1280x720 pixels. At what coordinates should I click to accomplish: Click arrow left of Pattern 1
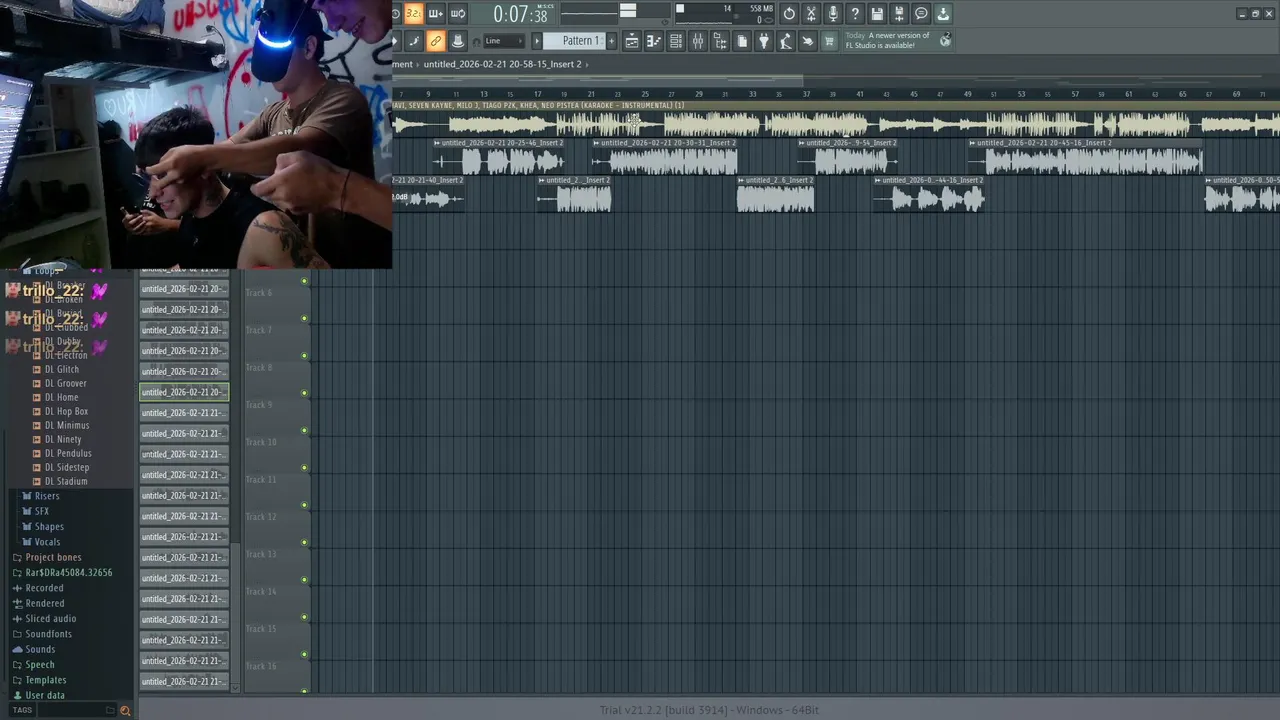(x=537, y=41)
